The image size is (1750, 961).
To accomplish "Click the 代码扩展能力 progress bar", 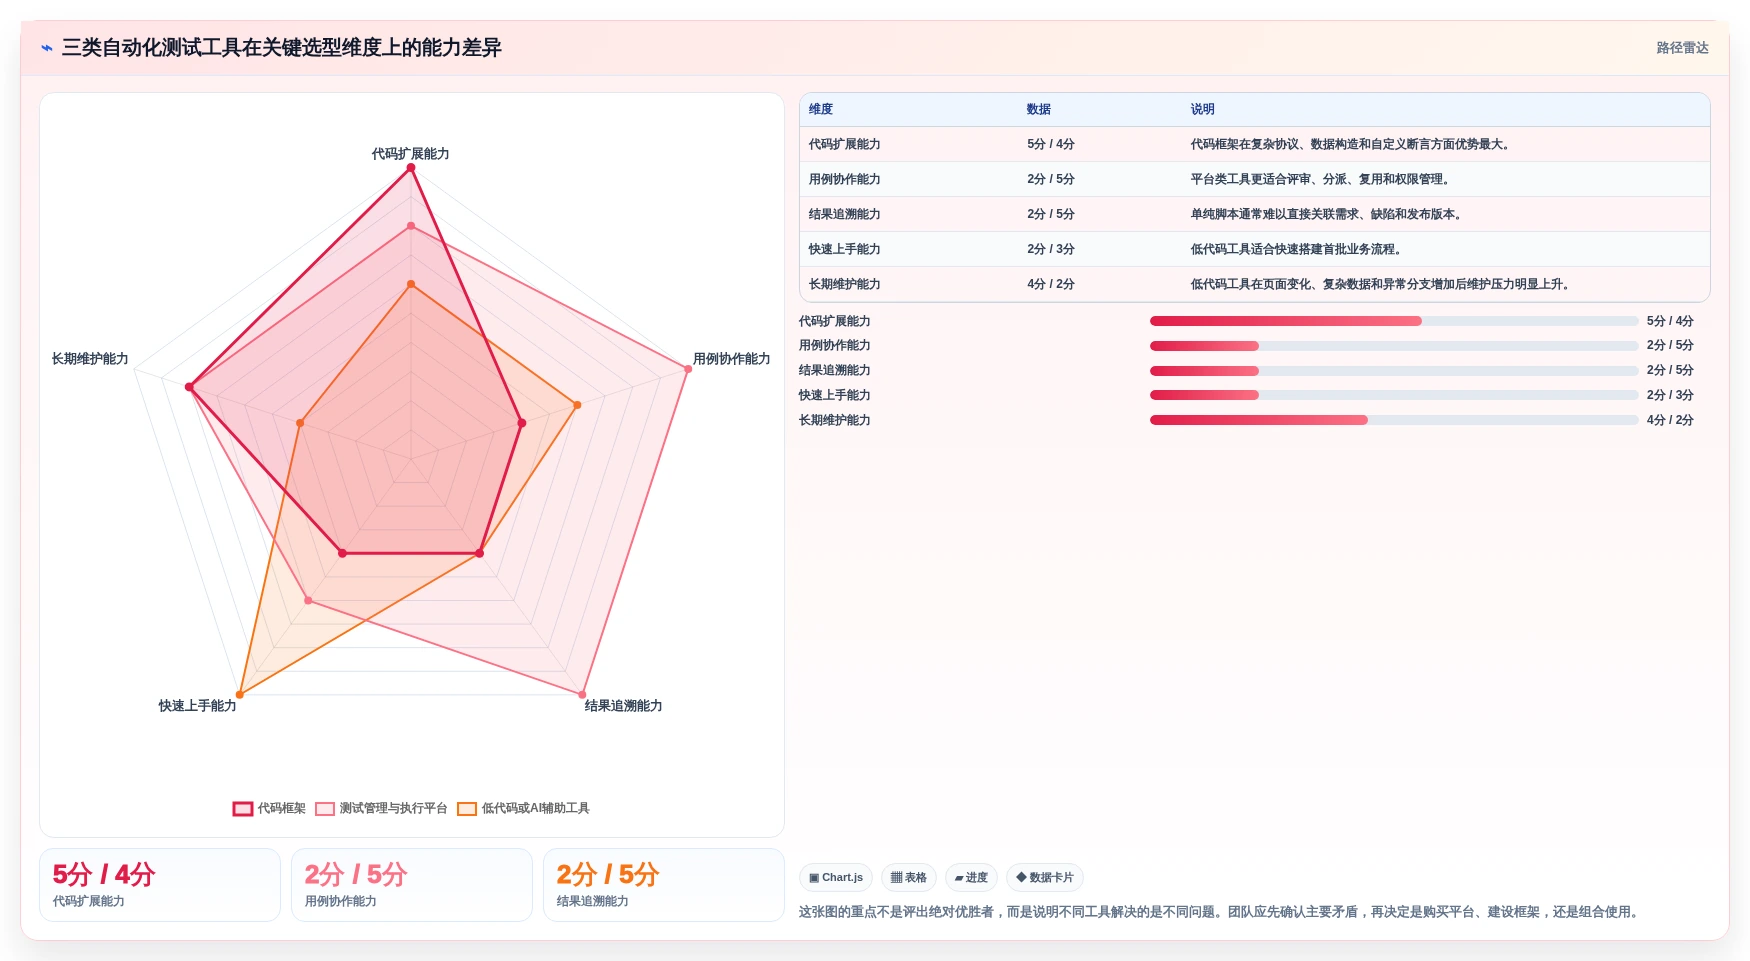I will click(1394, 321).
